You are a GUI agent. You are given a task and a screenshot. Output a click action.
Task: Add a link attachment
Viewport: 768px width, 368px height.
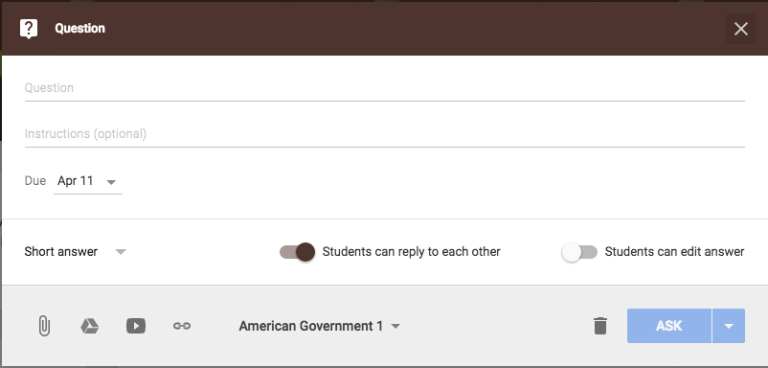click(x=182, y=326)
